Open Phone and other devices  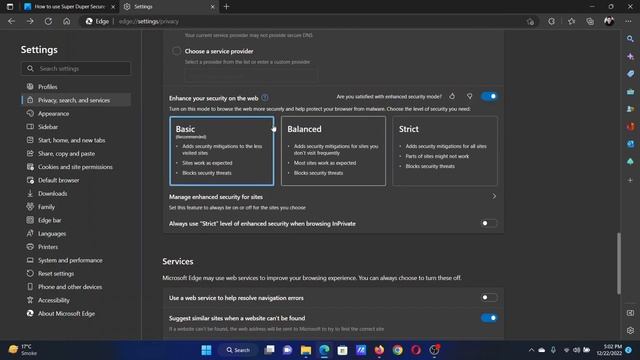click(x=70, y=287)
